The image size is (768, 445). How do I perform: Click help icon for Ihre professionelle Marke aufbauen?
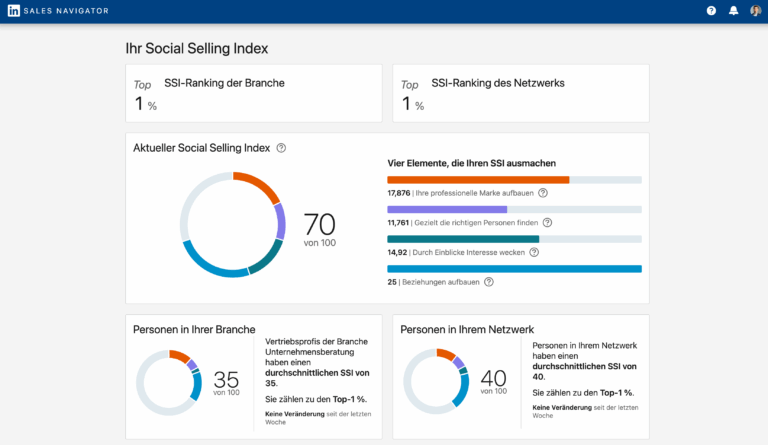[x=543, y=193]
